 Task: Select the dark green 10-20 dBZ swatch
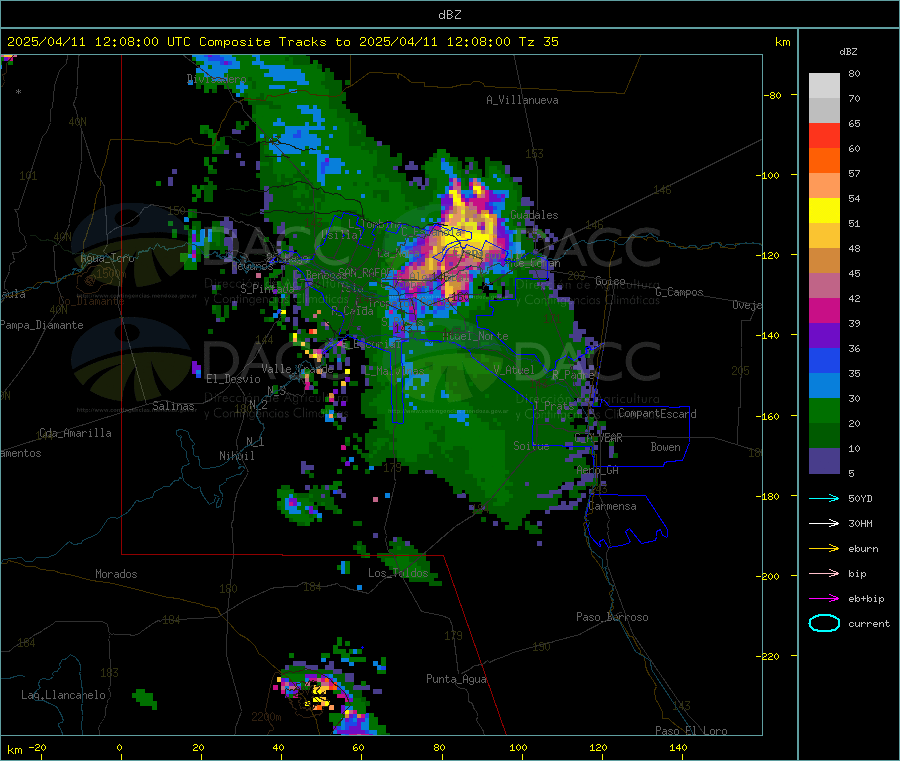tap(824, 436)
